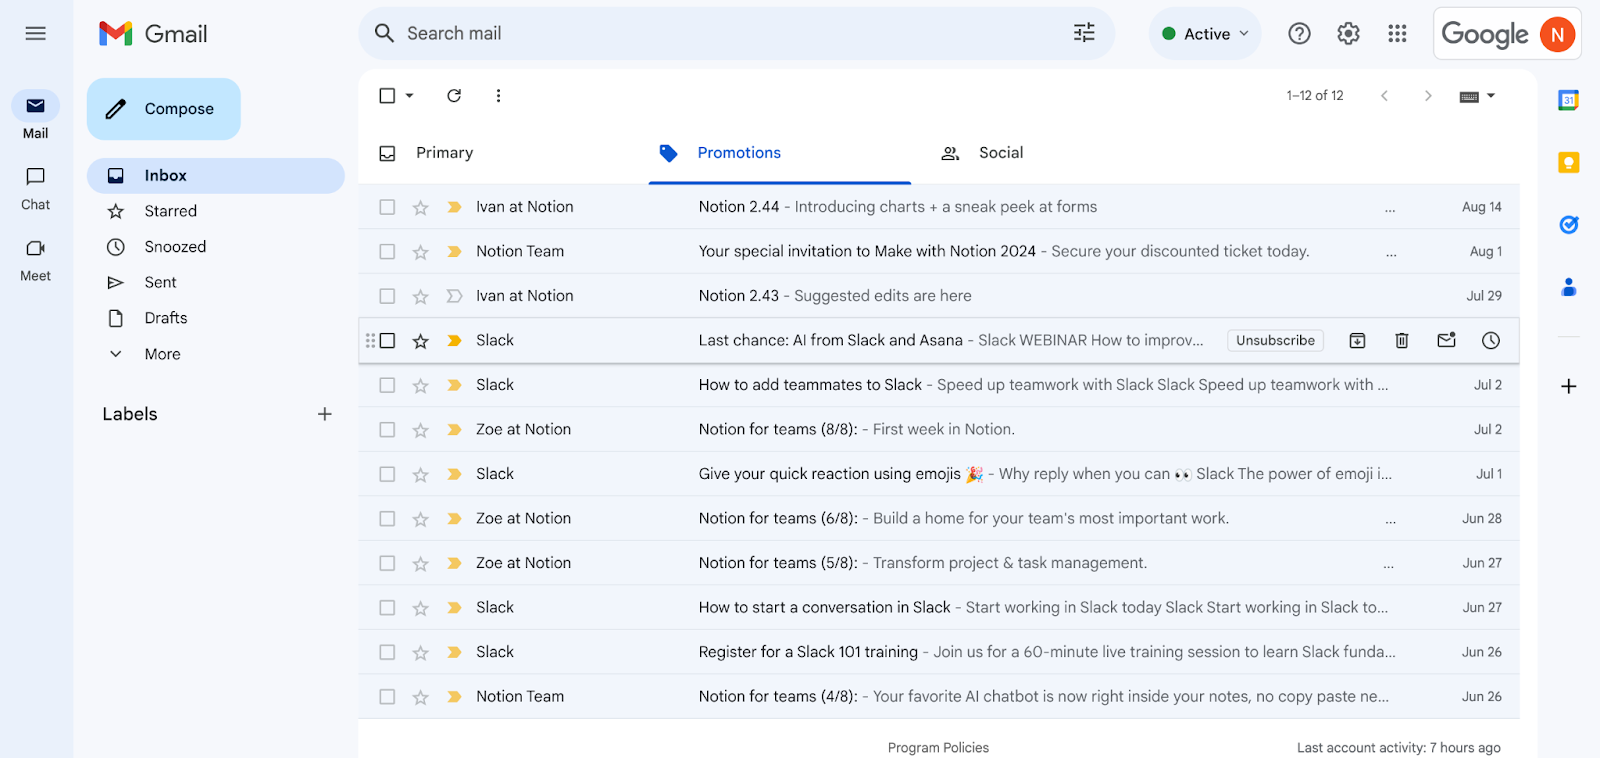This screenshot has height=758, width=1600.
Task: Click the Last account activity text
Action: pyautogui.click(x=1398, y=748)
